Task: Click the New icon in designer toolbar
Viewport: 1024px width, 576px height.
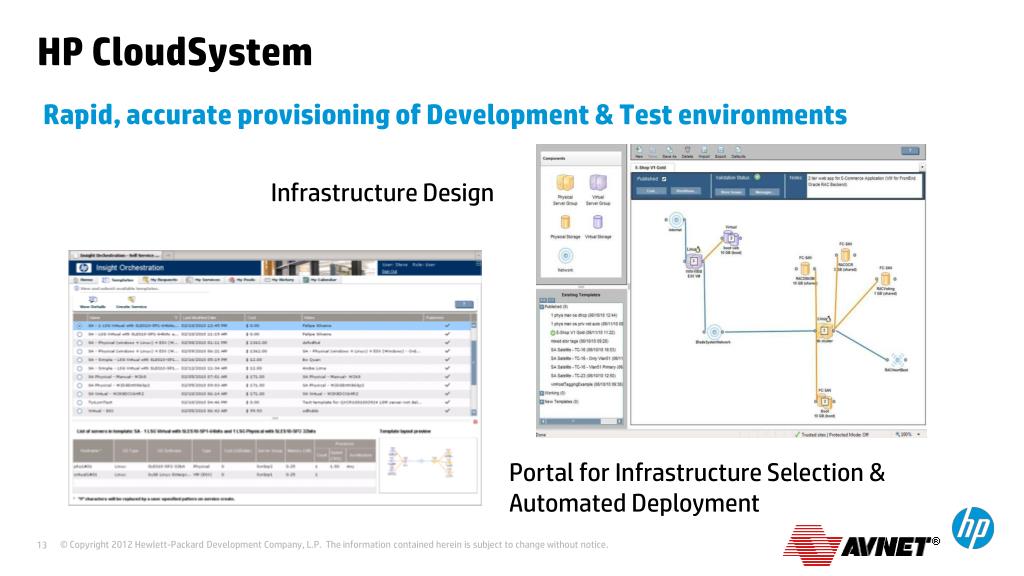Action: [x=639, y=150]
